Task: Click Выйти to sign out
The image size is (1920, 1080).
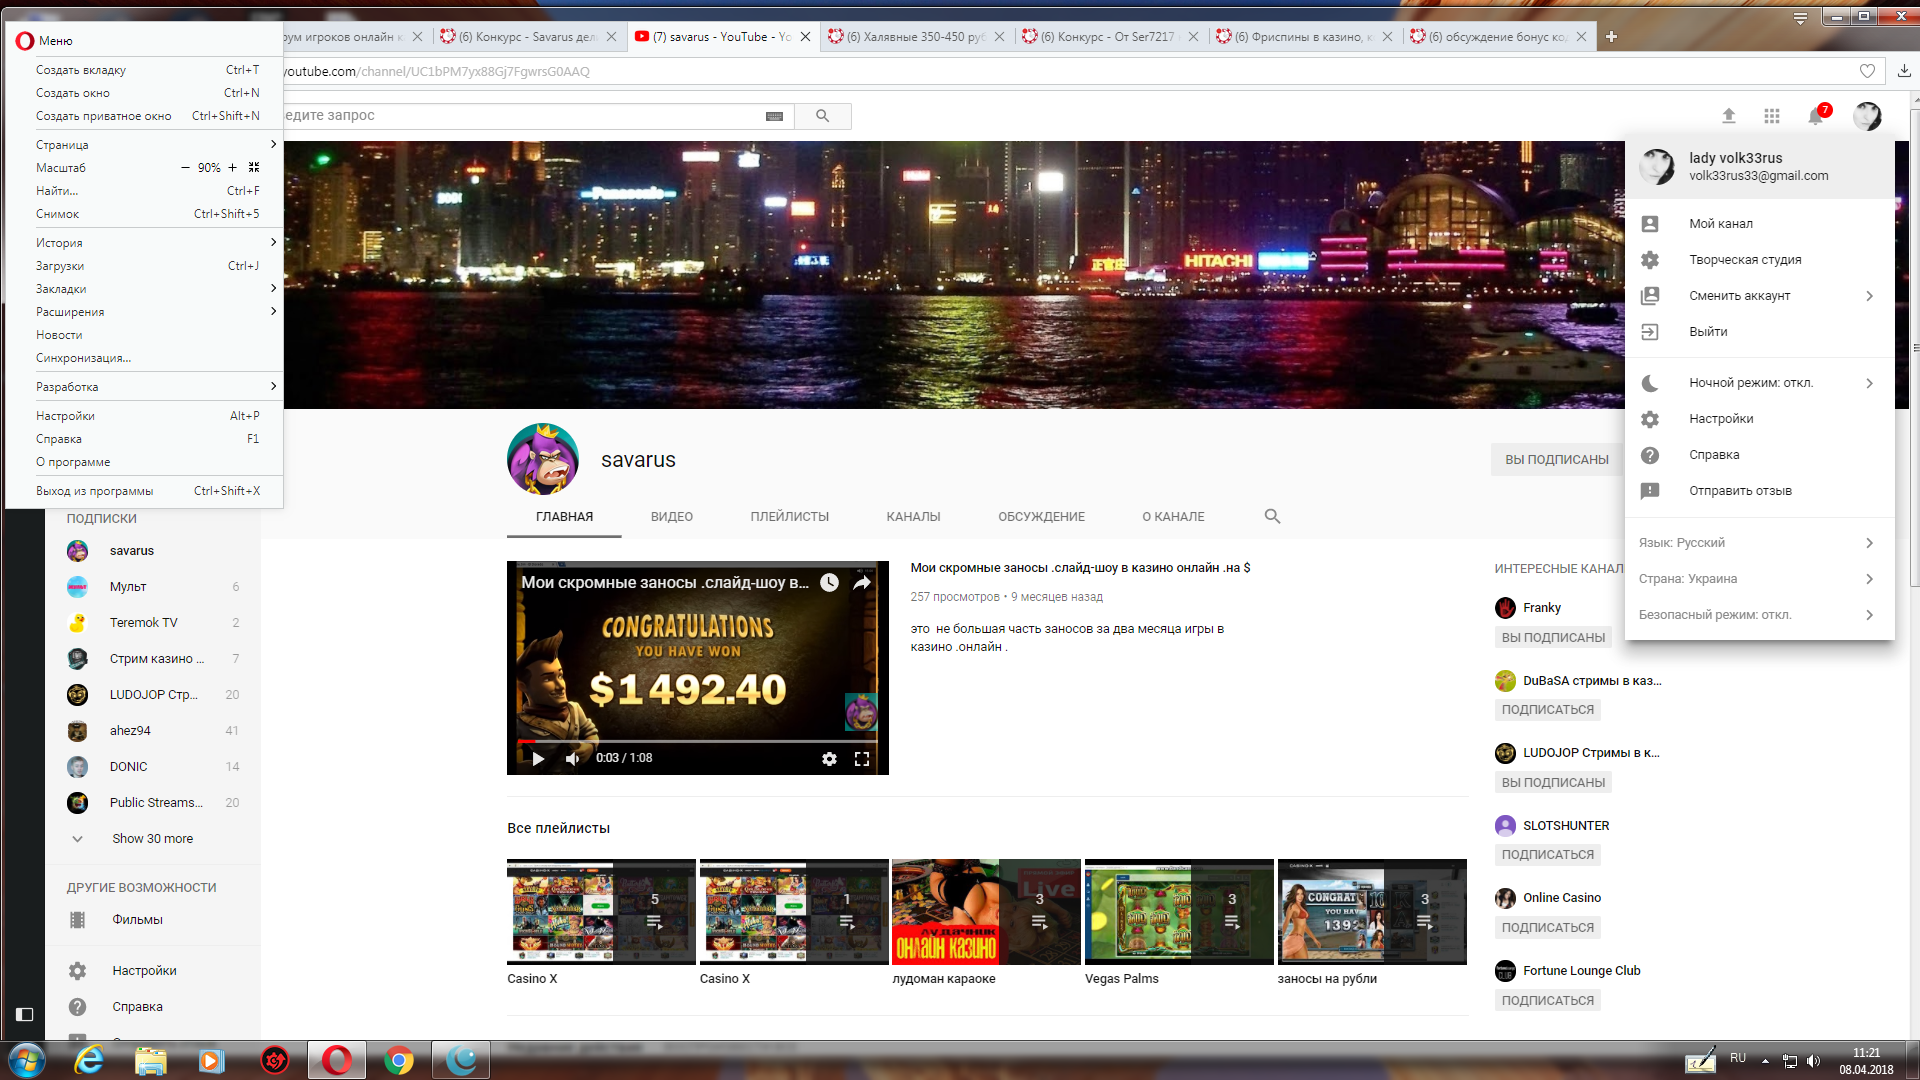Action: click(1708, 332)
